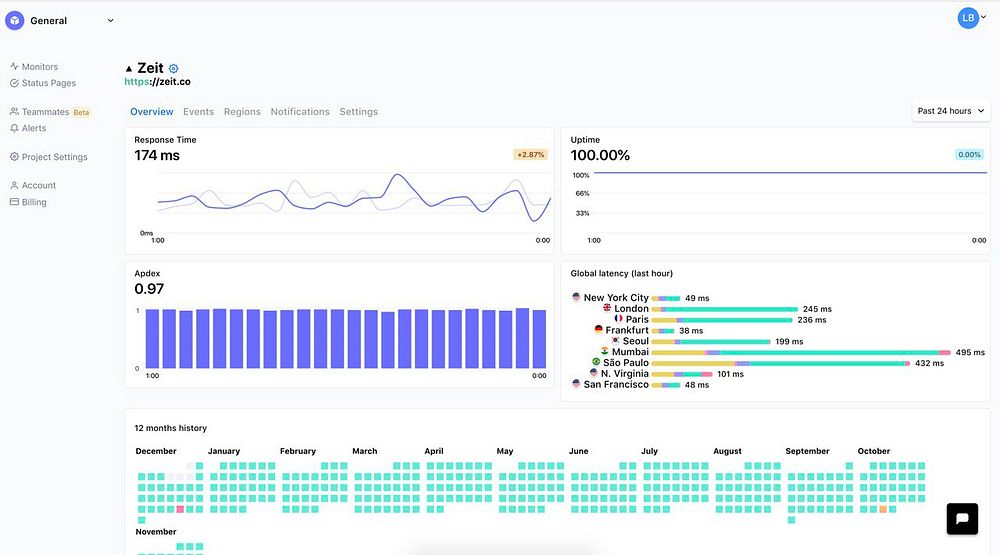
Task: Open the chat widget button
Action: pos(962,518)
